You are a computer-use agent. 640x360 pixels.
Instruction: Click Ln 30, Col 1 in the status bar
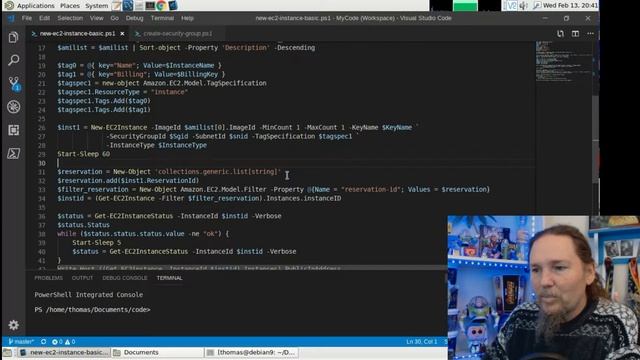click(x=421, y=342)
